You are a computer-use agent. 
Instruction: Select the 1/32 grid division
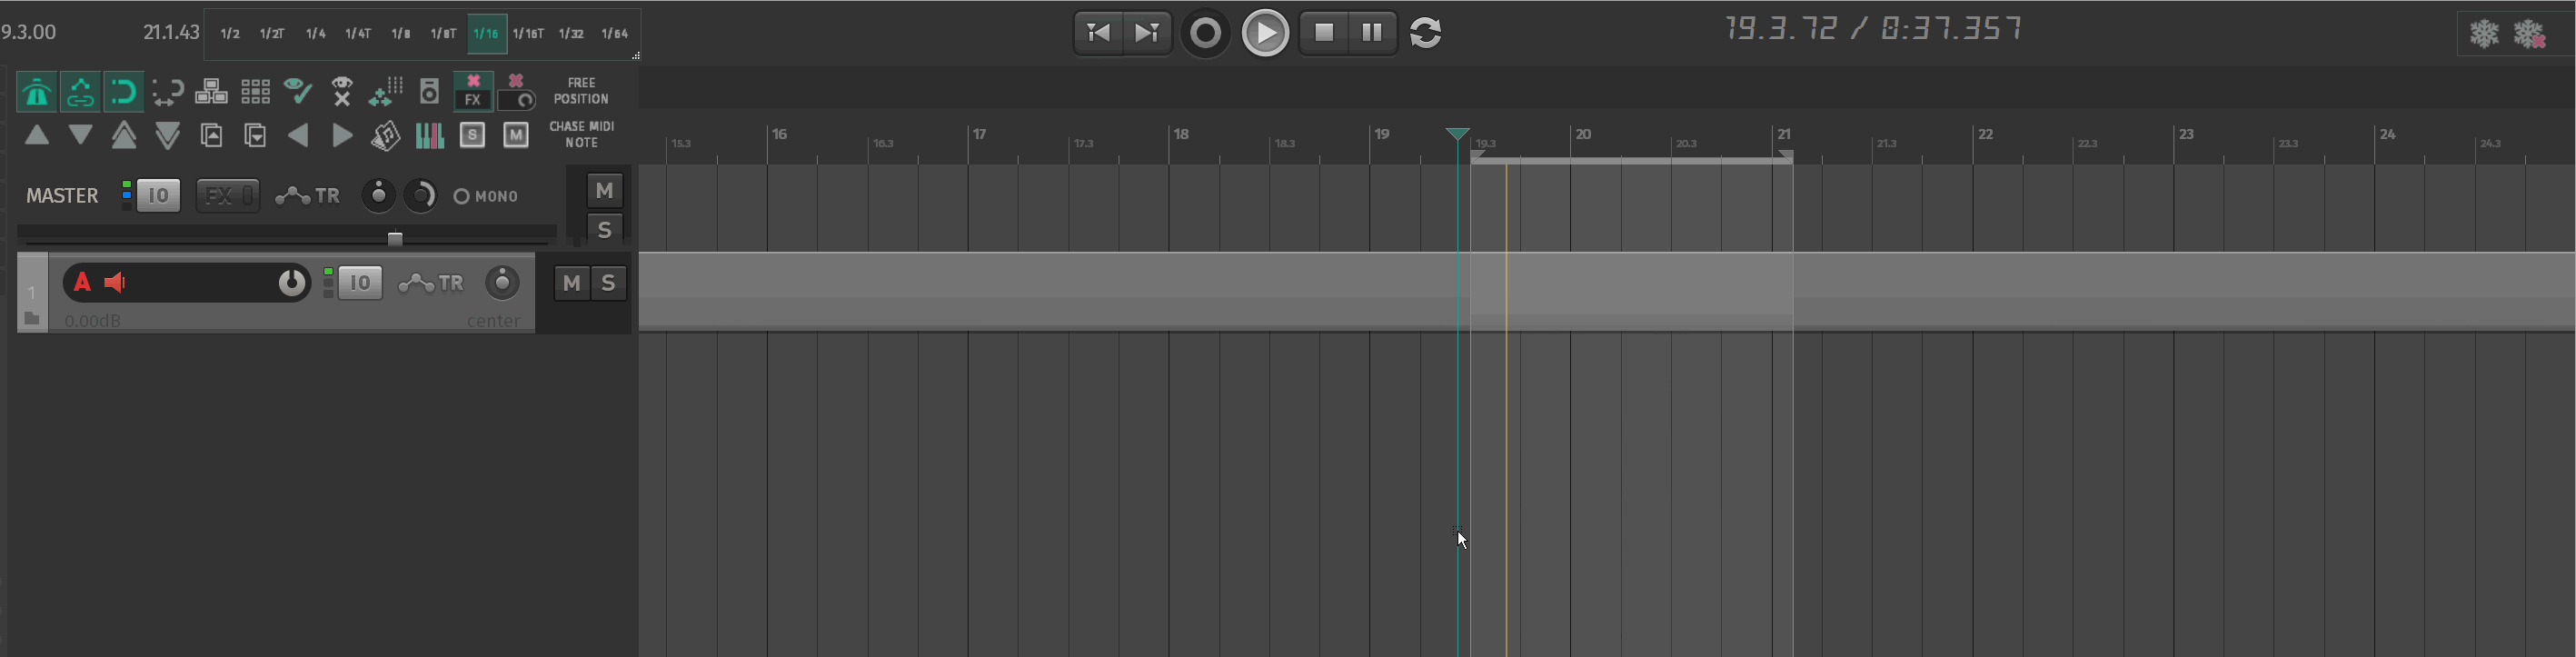tap(571, 34)
